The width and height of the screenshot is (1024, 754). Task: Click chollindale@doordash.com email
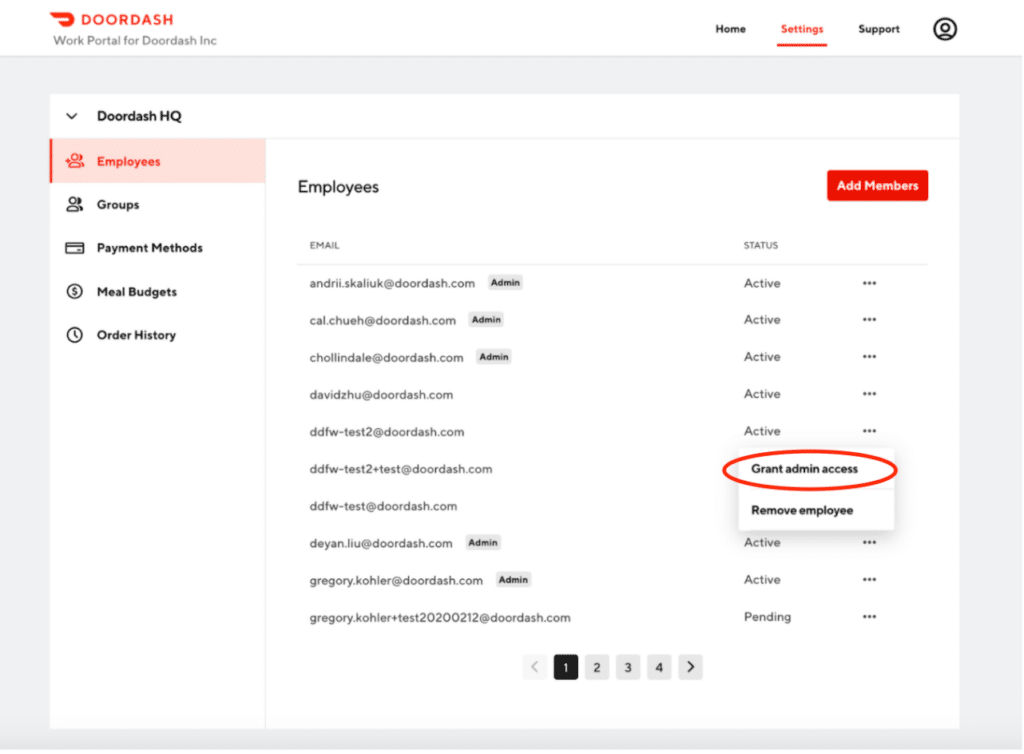tap(387, 358)
